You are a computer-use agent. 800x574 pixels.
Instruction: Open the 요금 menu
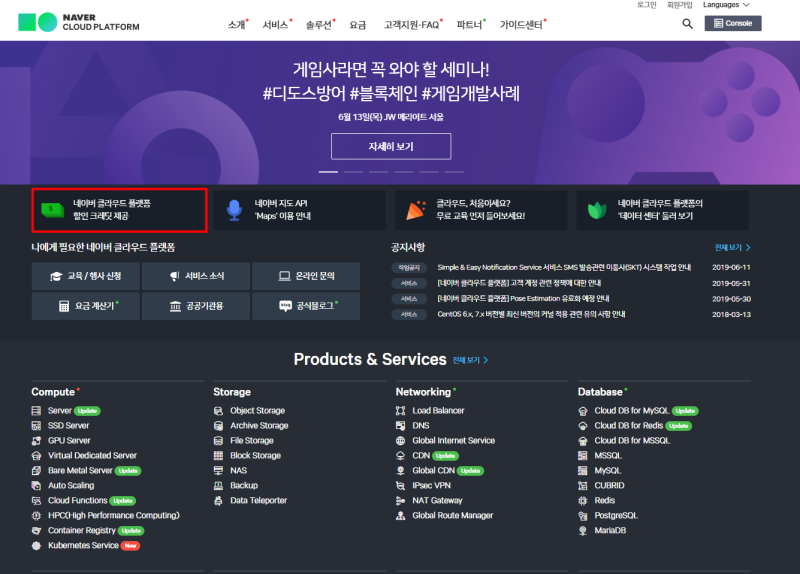(358, 24)
